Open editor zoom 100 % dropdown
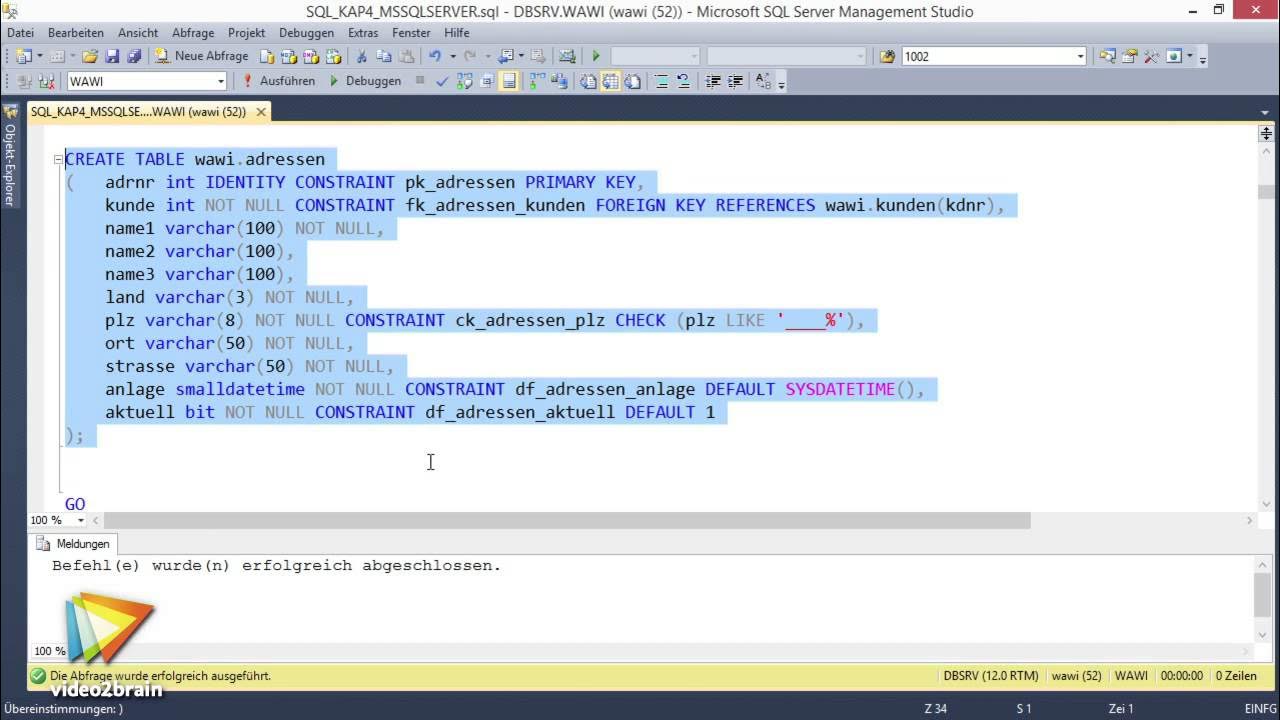 (81, 520)
